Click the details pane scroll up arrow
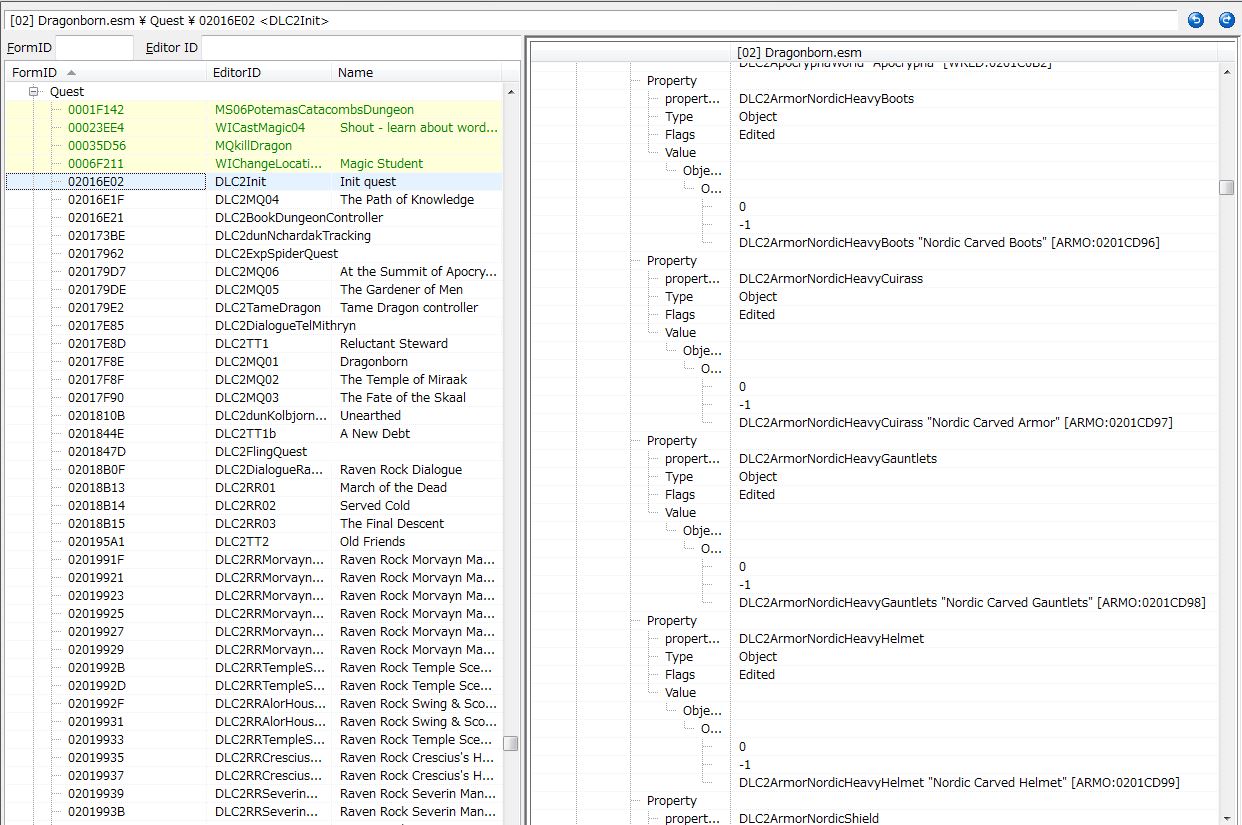This screenshot has height=825, width=1242. (1227, 72)
